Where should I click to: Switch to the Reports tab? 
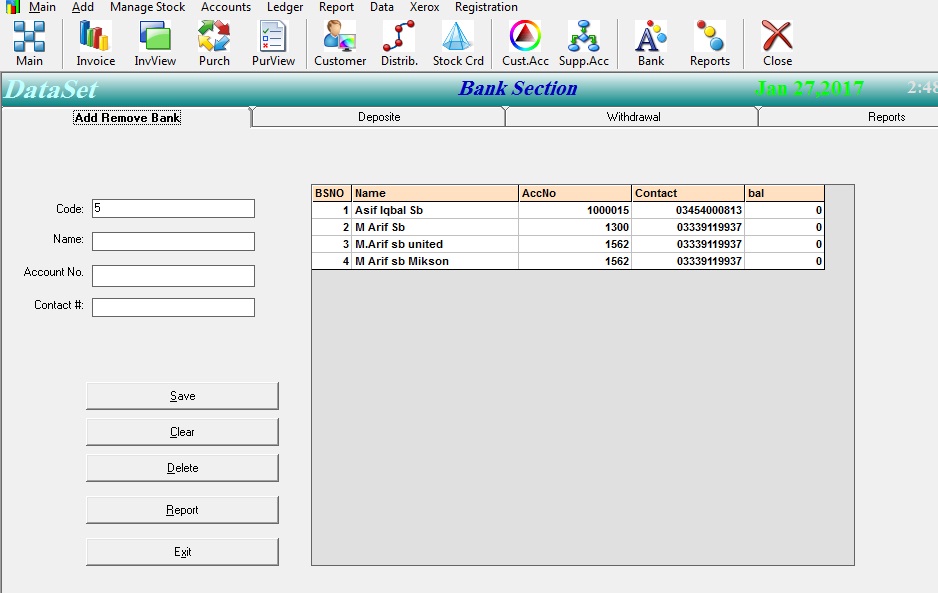[886, 117]
